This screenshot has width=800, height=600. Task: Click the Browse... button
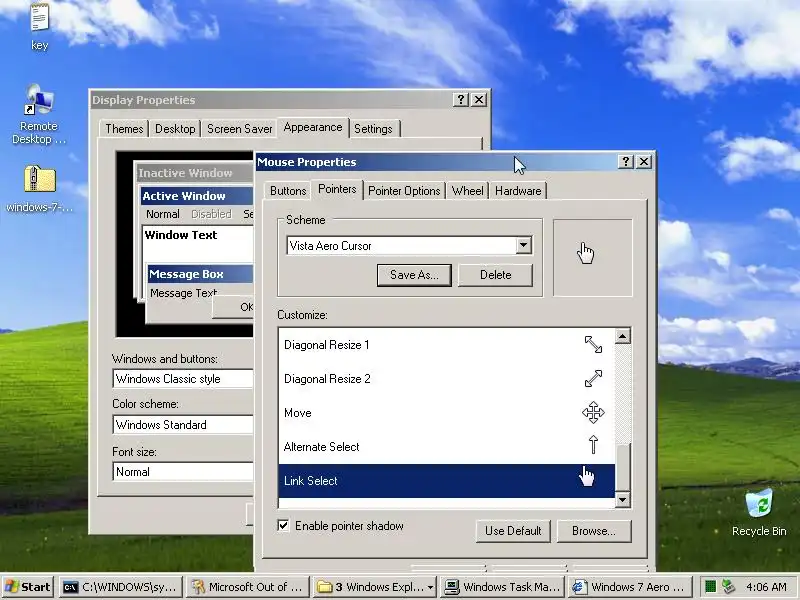tap(594, 531)
